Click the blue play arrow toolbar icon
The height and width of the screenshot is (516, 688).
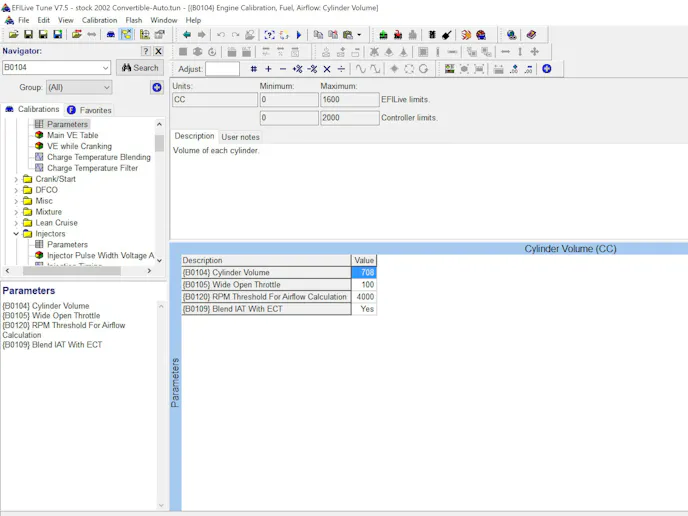[299, 35]
